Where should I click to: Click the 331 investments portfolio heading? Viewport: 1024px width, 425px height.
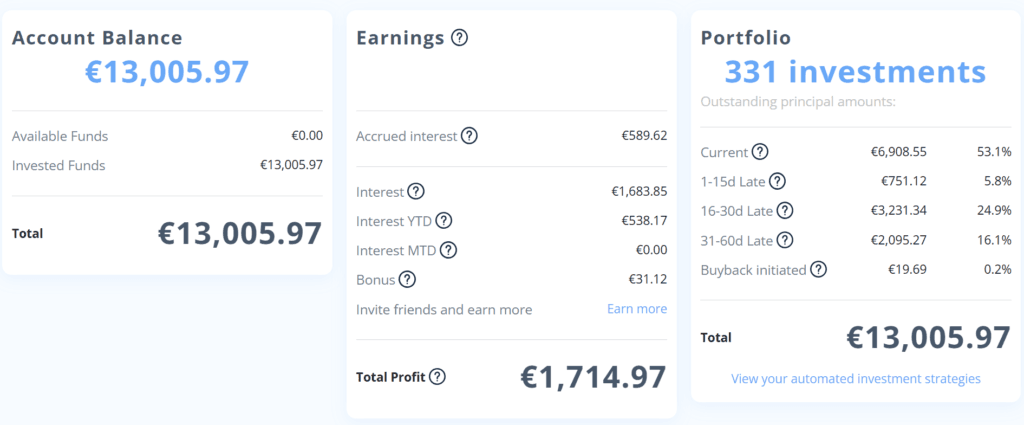855,72
